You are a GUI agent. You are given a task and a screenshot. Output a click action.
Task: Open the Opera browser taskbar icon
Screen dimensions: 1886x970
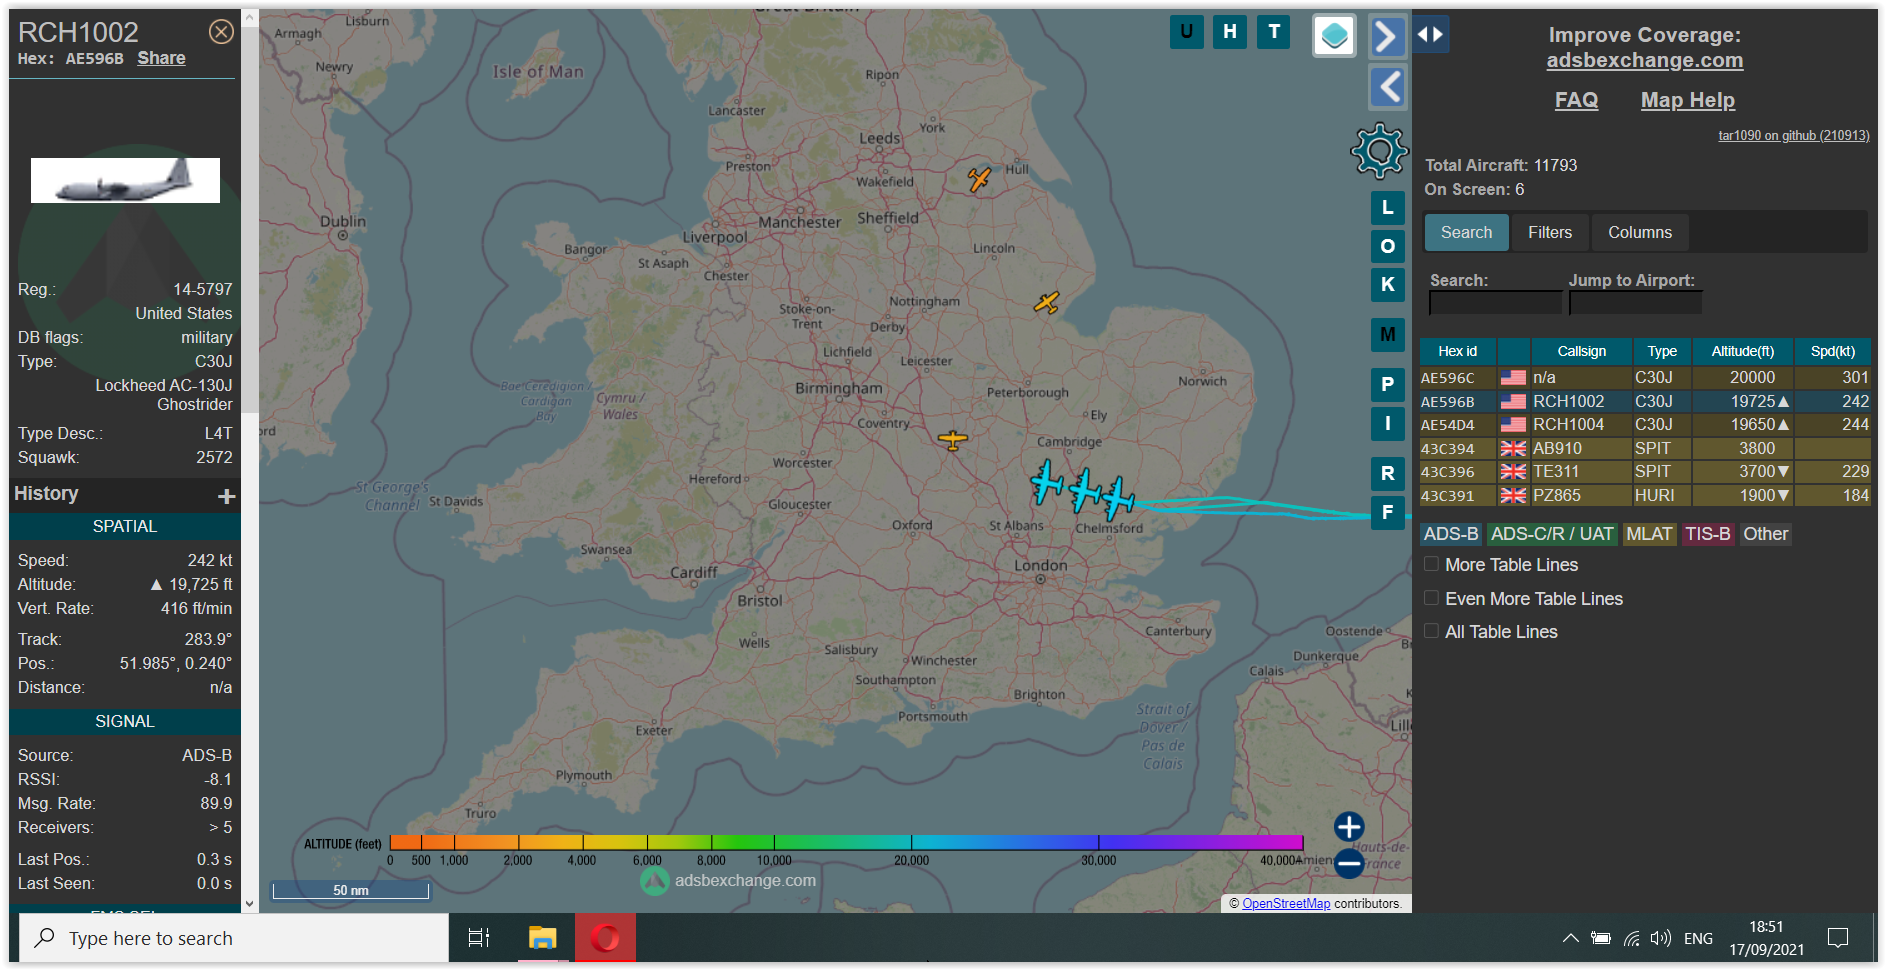[x=604, y=938]
